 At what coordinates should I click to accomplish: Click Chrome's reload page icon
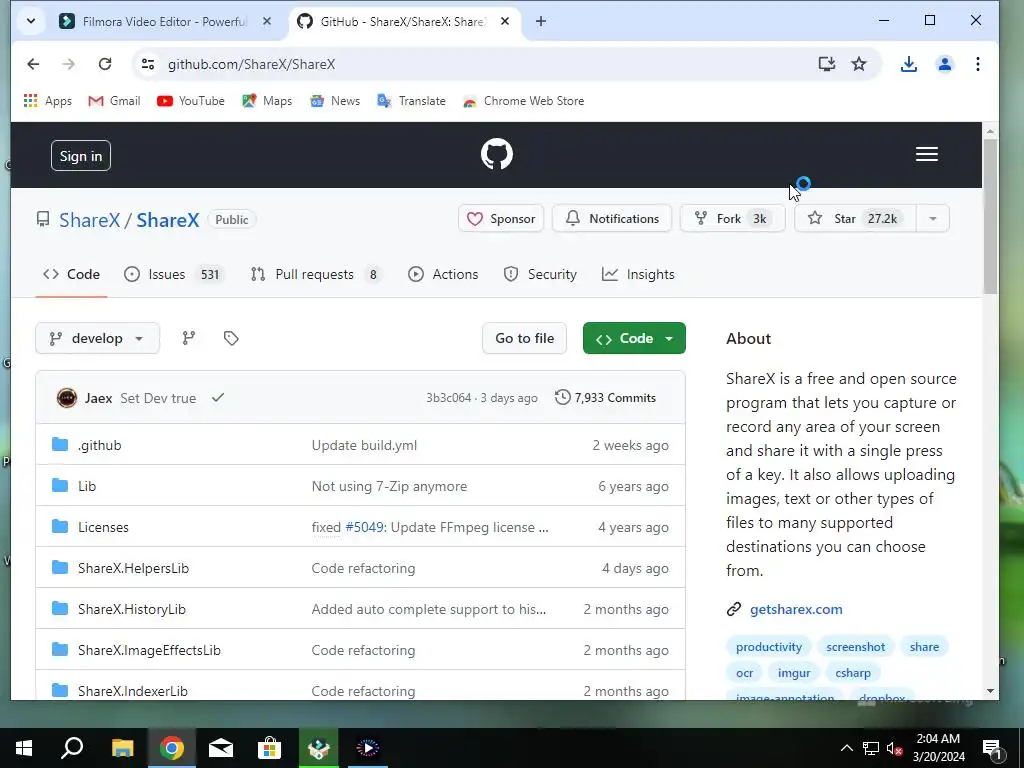point(104,64)
